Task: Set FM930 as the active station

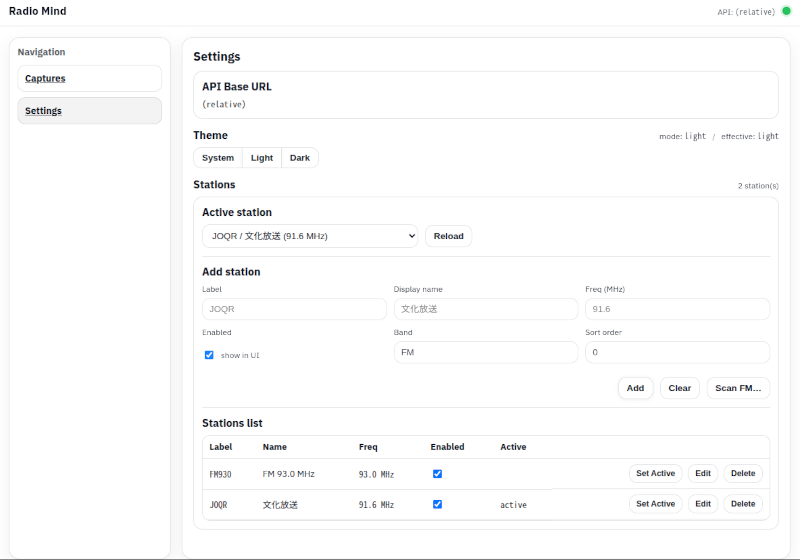Action: point(655,474)
